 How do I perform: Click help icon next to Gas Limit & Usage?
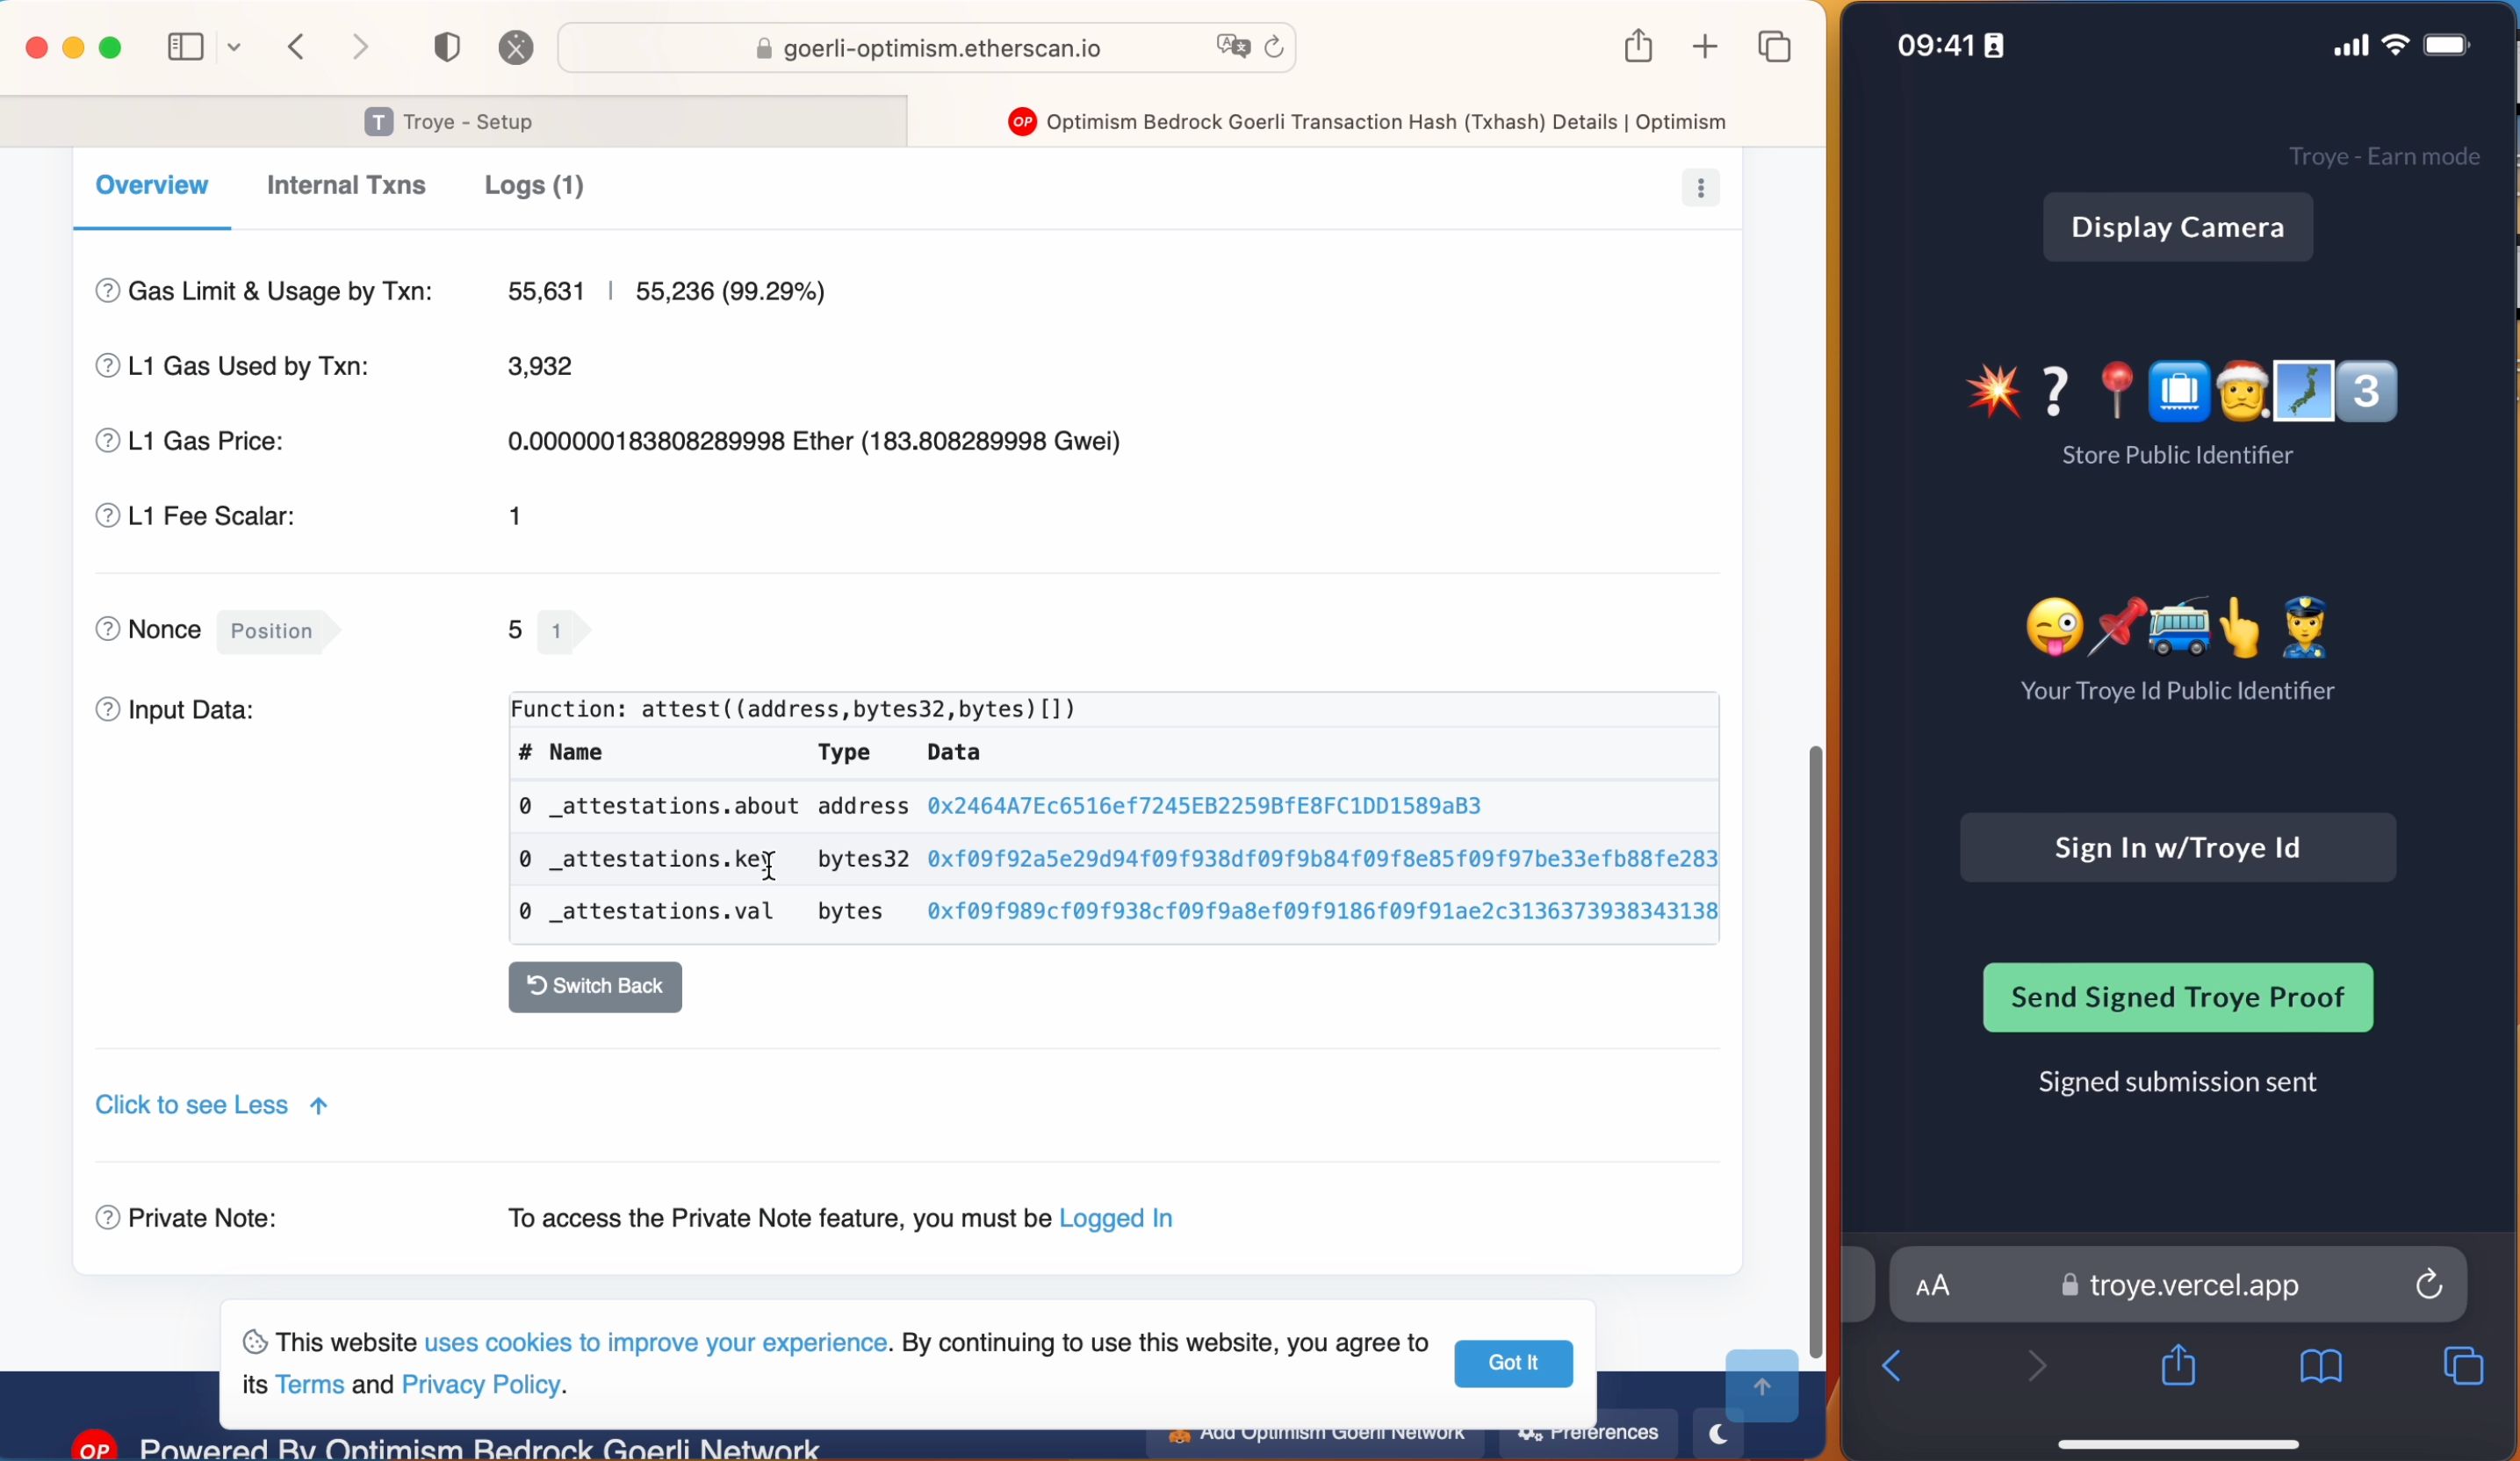(107, 291)
